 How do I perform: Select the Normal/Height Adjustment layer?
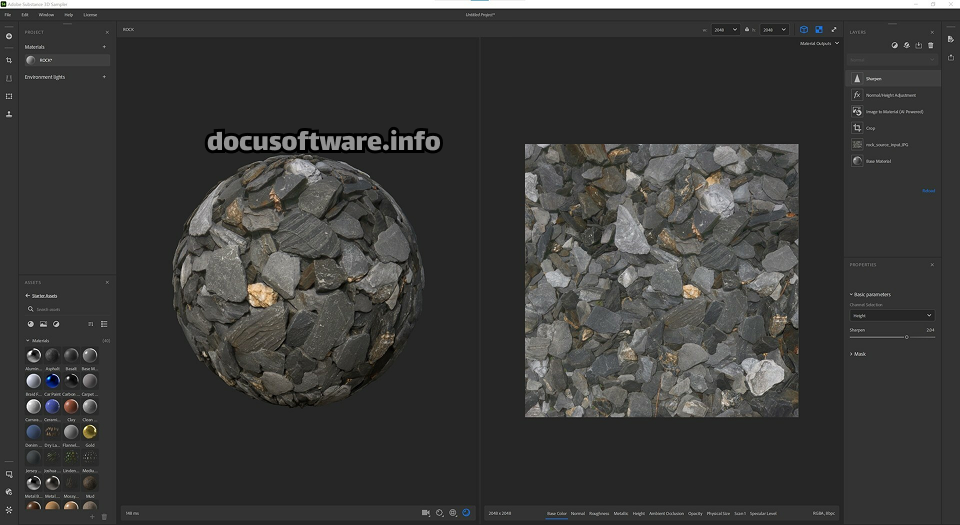[893, 95]
